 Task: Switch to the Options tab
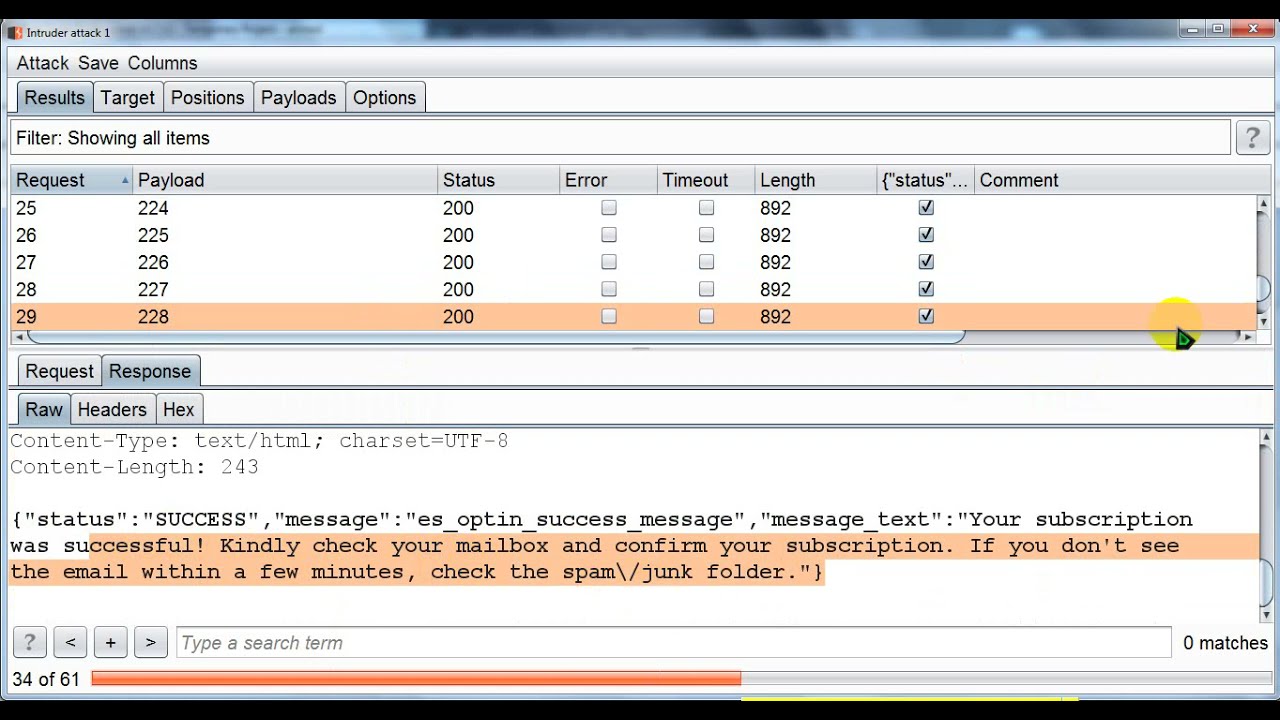(384, 98)
